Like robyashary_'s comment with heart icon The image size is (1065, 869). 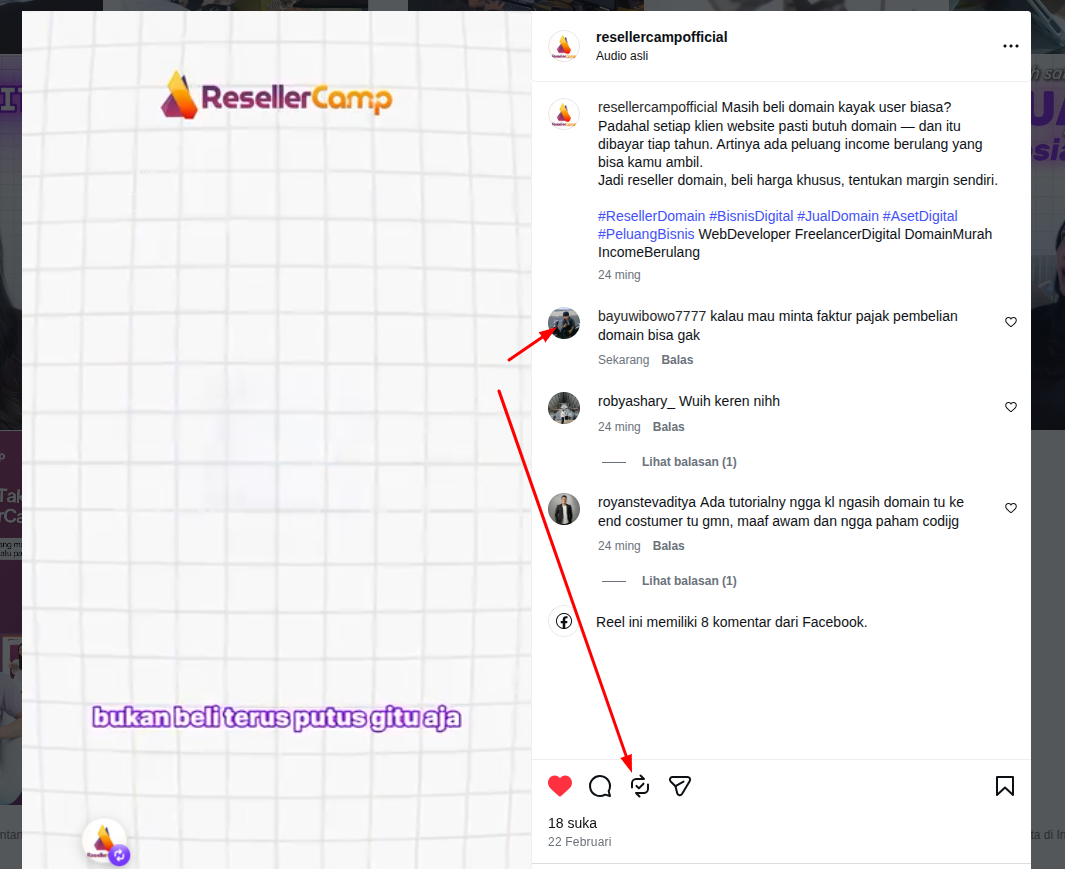point(1011,407)
